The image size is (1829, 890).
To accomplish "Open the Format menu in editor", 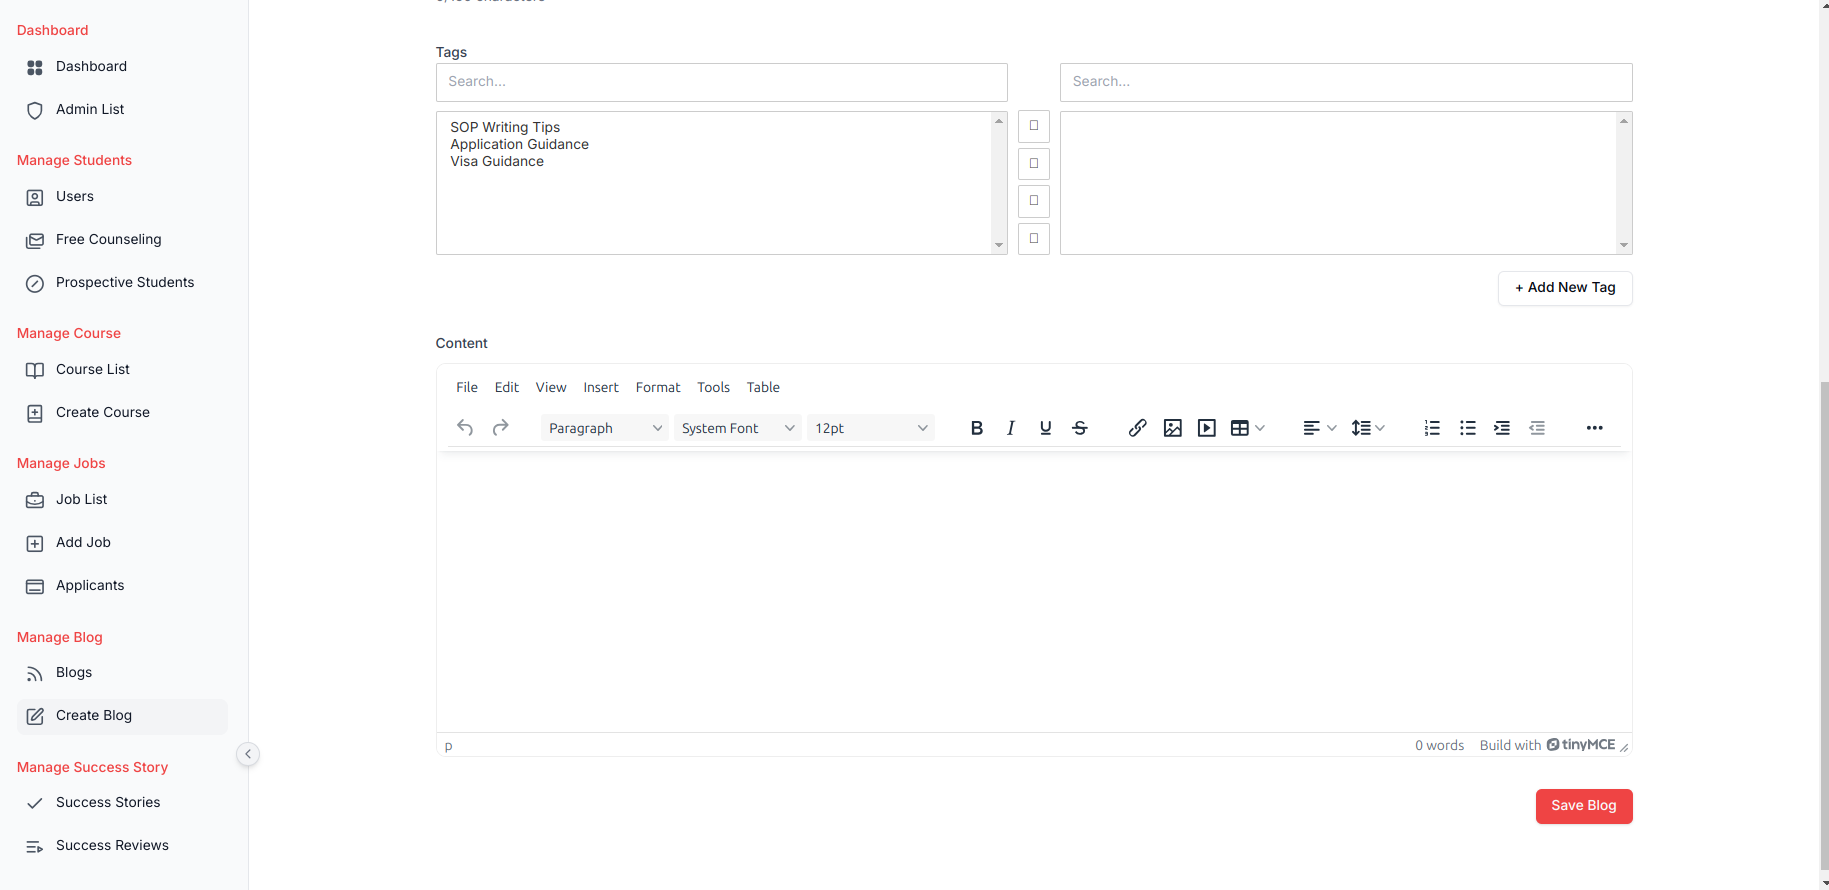I will [658, 387].
